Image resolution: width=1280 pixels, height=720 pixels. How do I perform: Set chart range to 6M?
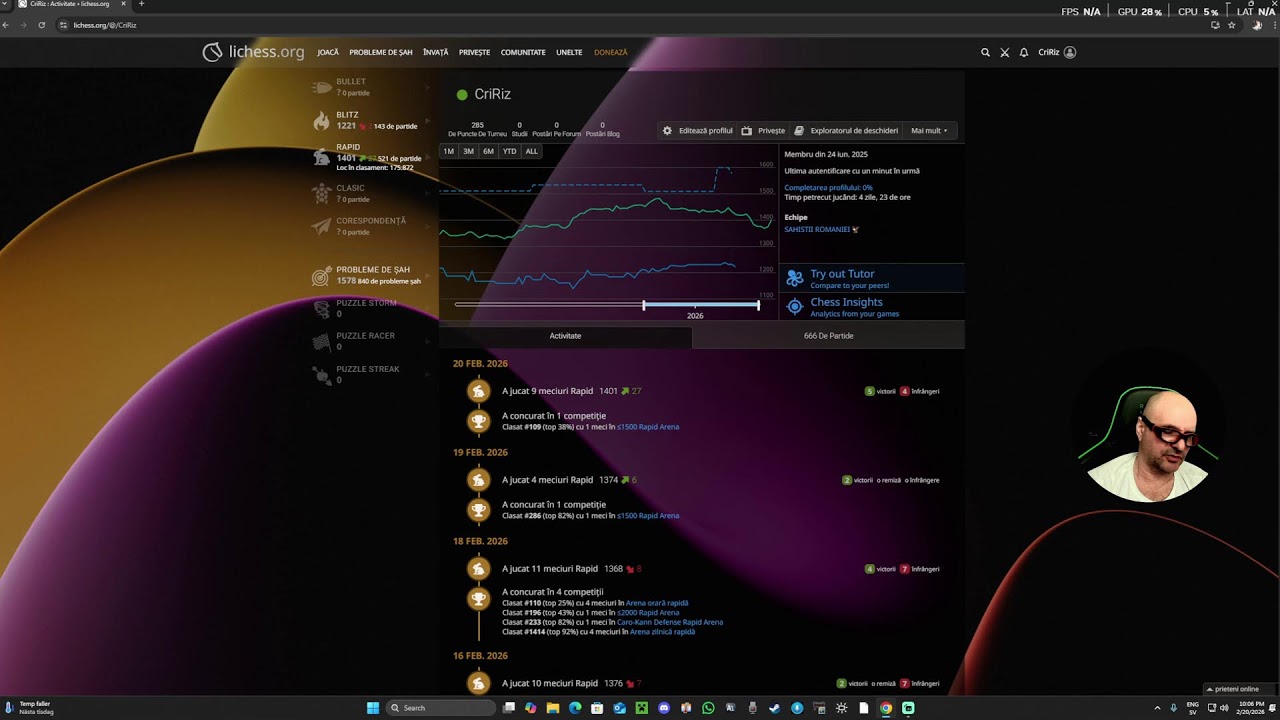tap(488, 151)
